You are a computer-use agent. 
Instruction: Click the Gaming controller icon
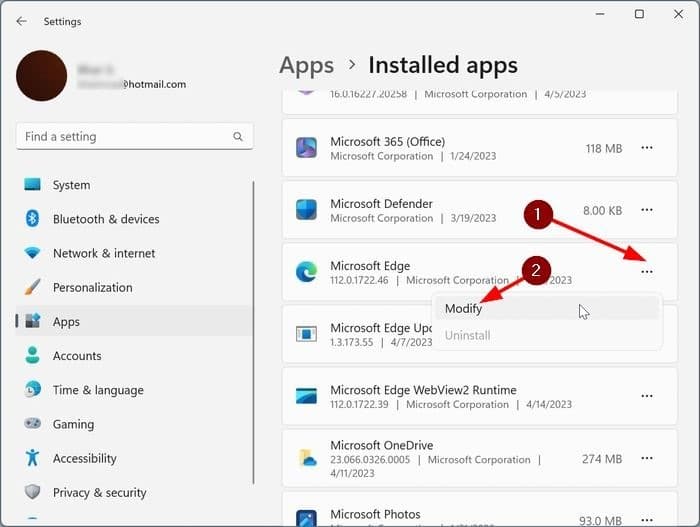pos(32,423)
